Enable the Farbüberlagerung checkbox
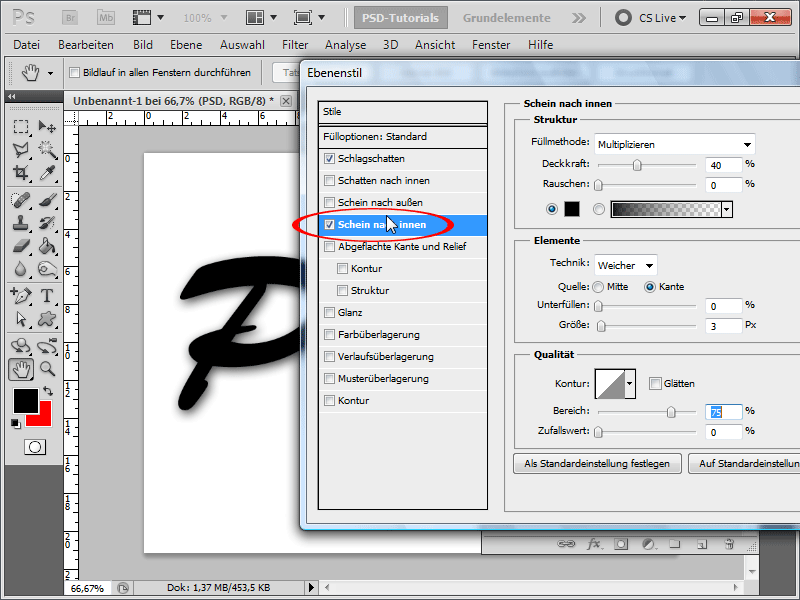The width and height of the screenshot is (800, 600). point(330,335)
